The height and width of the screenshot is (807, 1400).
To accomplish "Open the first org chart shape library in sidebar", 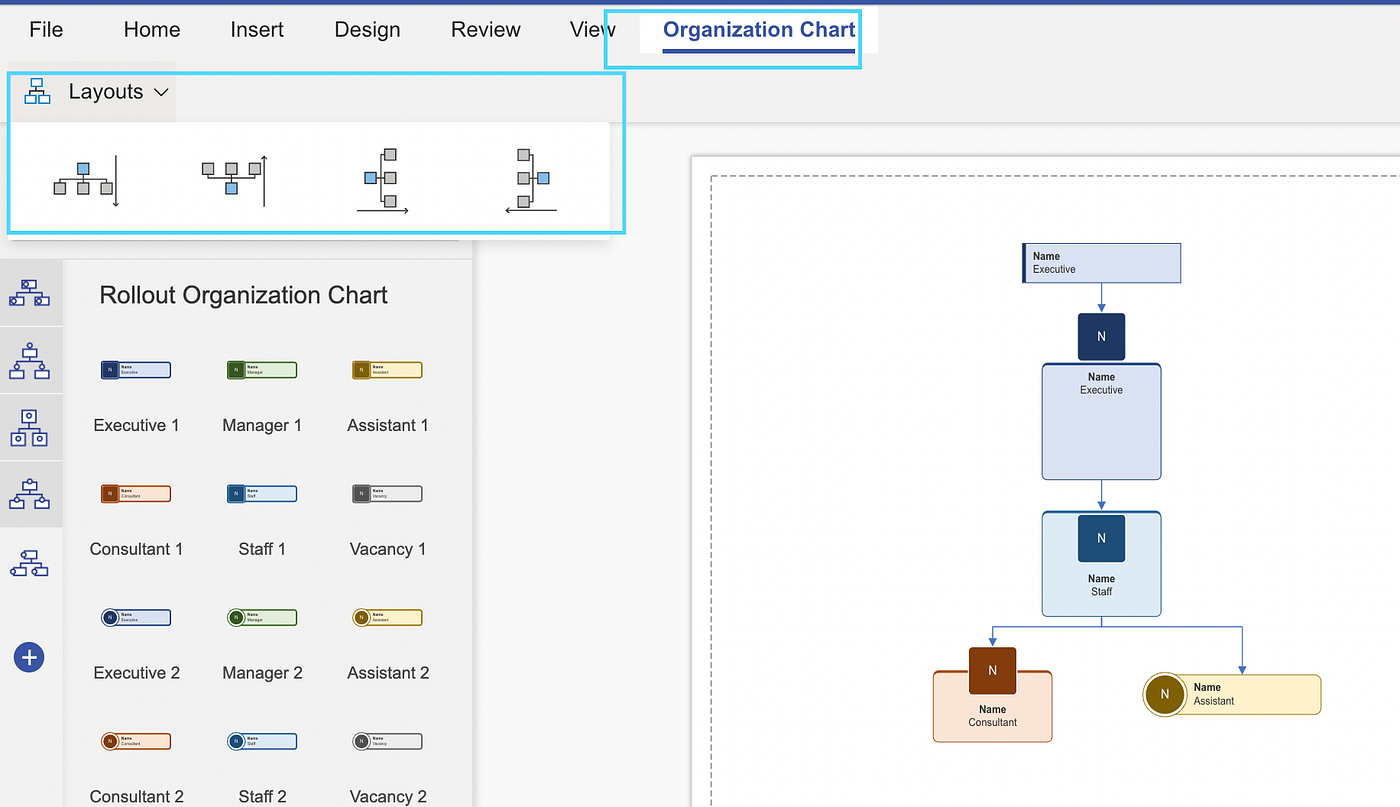I will click(31, 292).
